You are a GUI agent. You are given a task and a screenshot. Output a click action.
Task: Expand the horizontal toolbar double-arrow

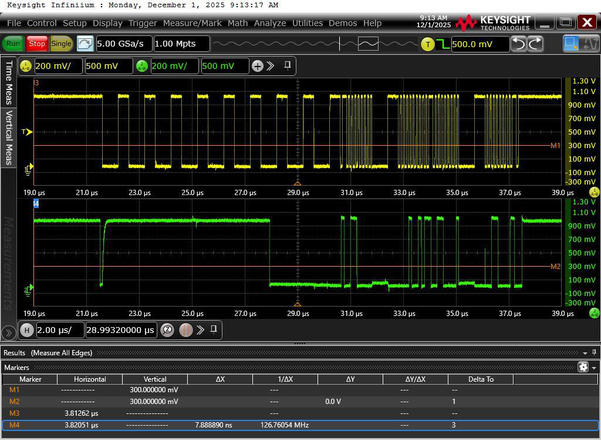click(x=200, y=329)
